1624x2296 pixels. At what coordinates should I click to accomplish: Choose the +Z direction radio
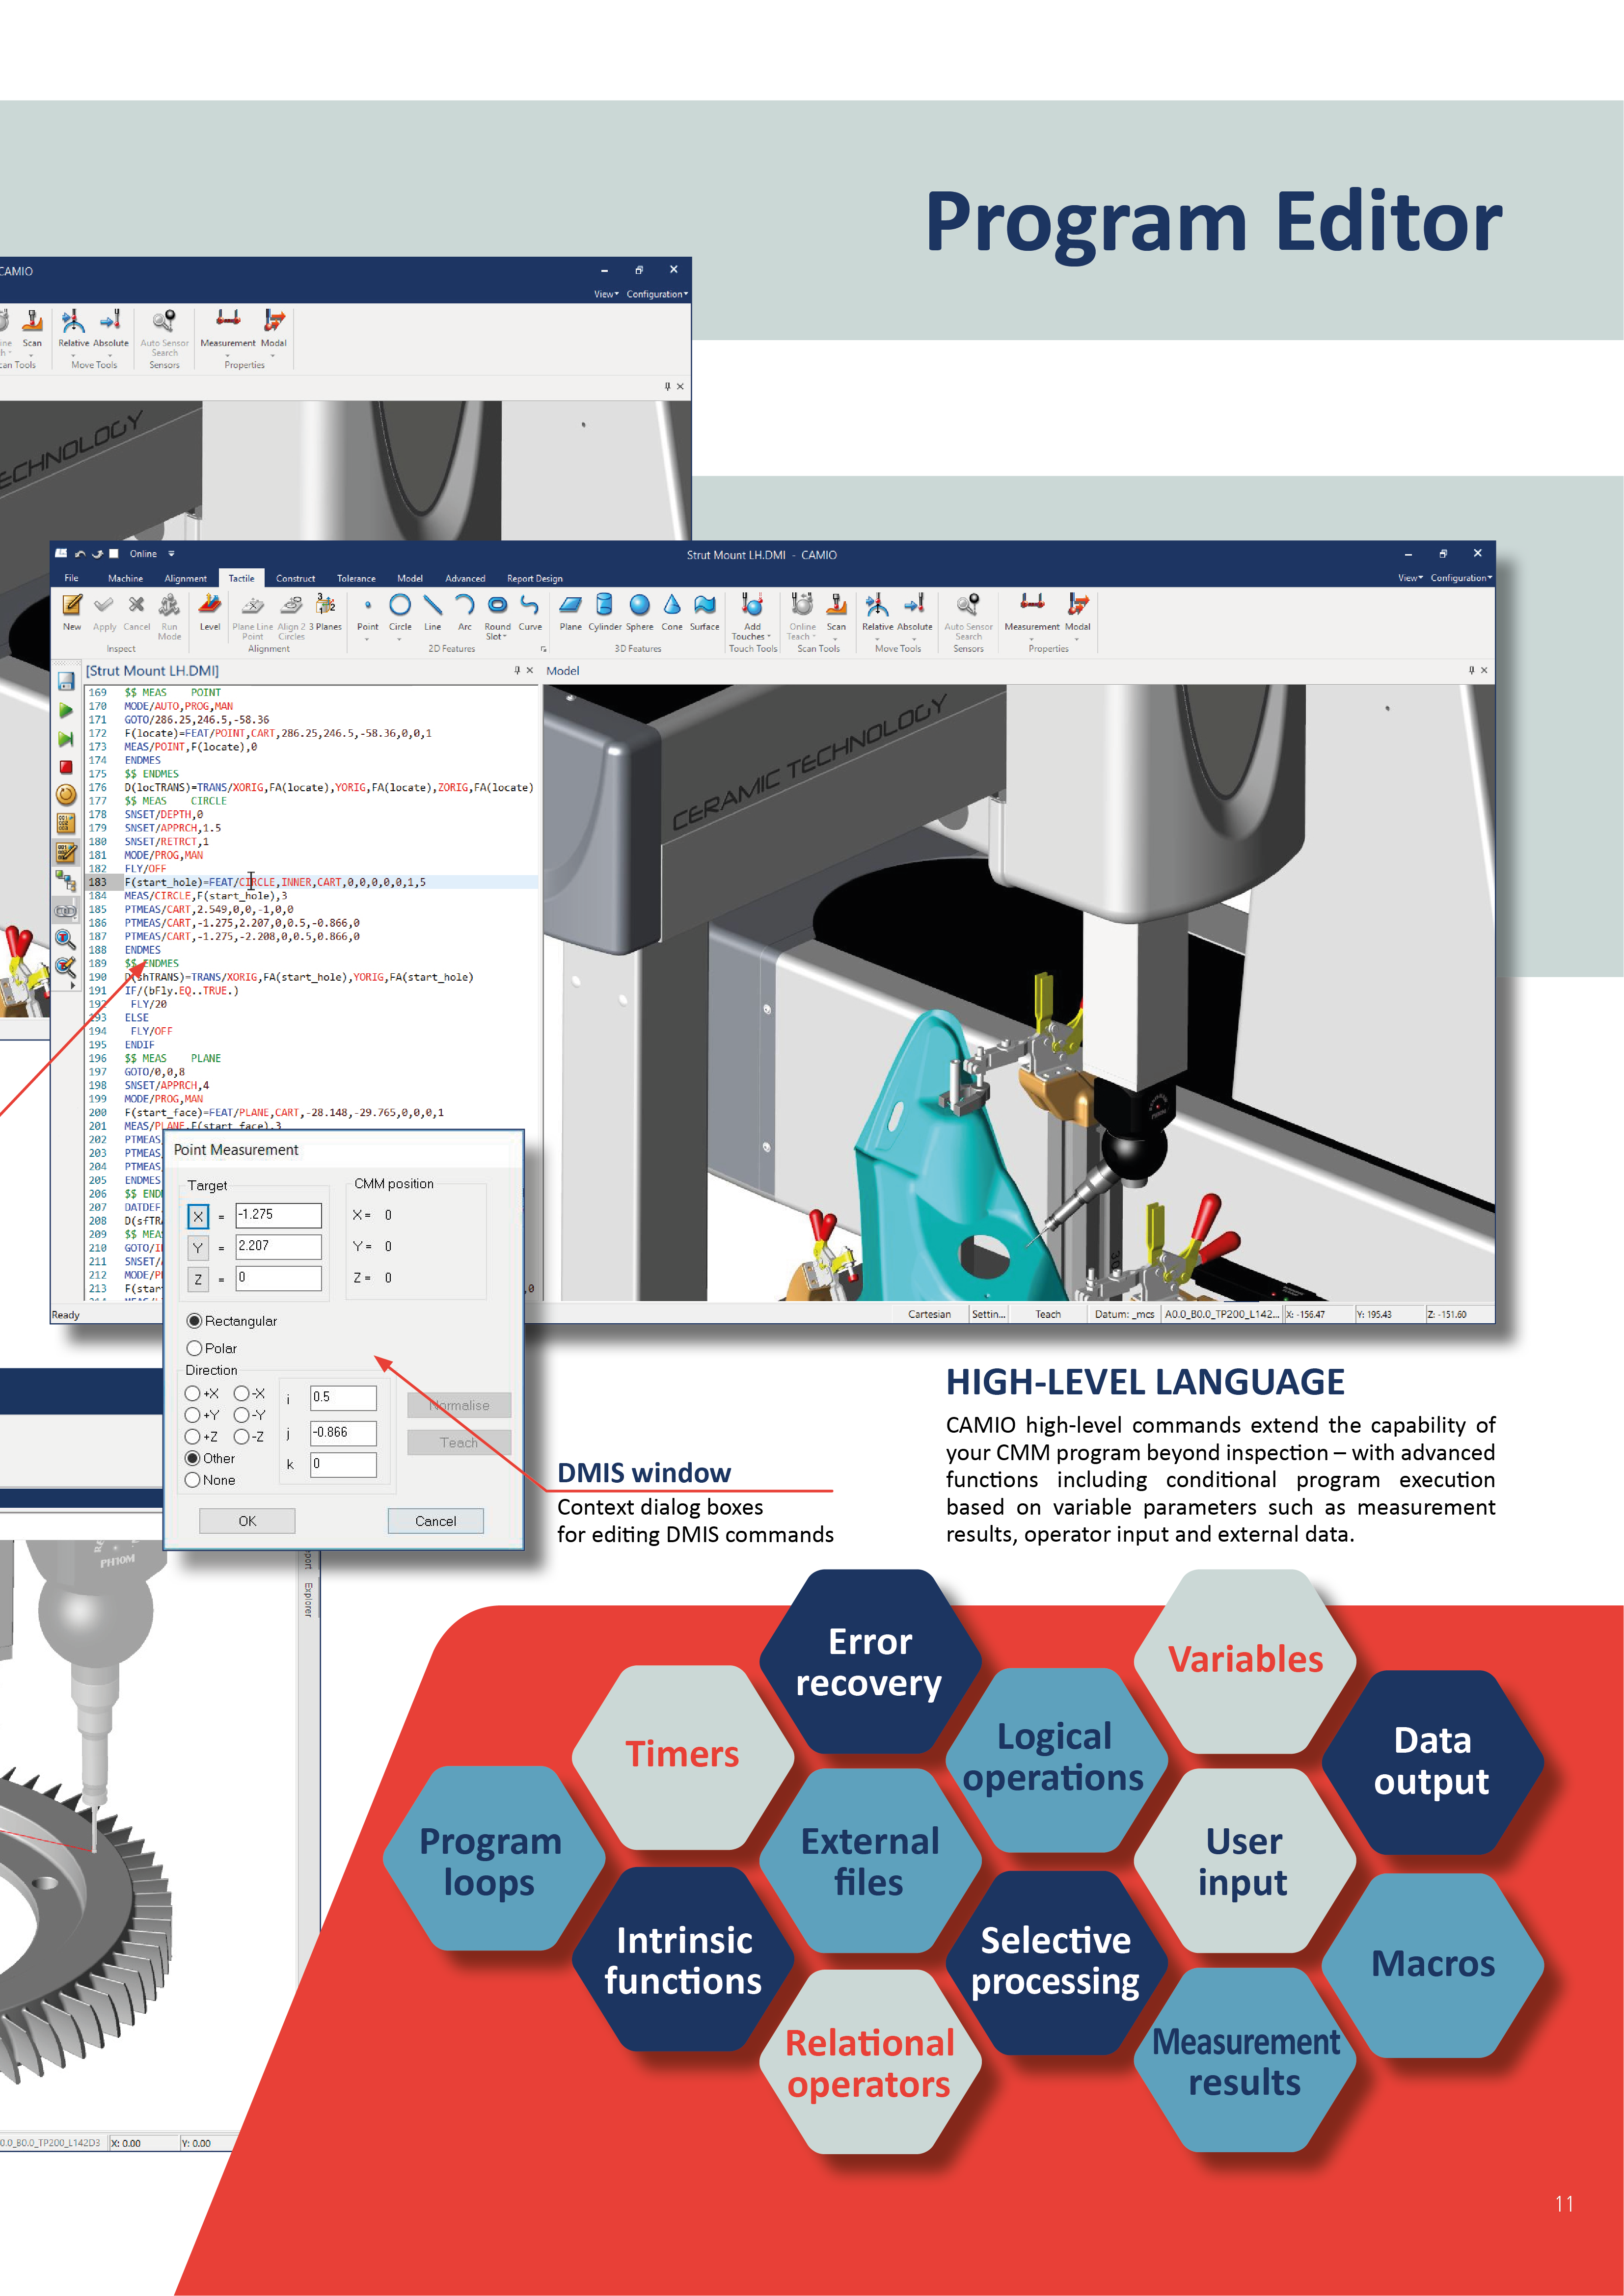tap(192, 1437)
